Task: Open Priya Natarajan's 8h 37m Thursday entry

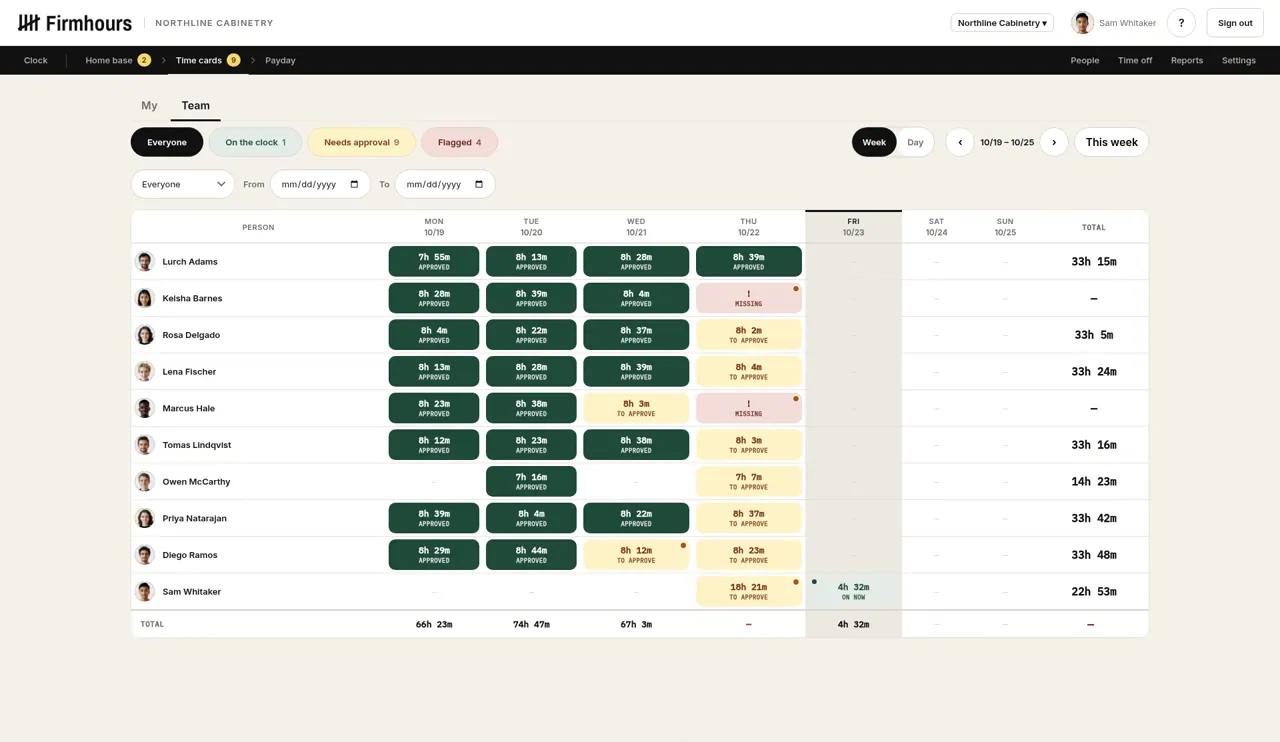Action: [x=749, y=518]
